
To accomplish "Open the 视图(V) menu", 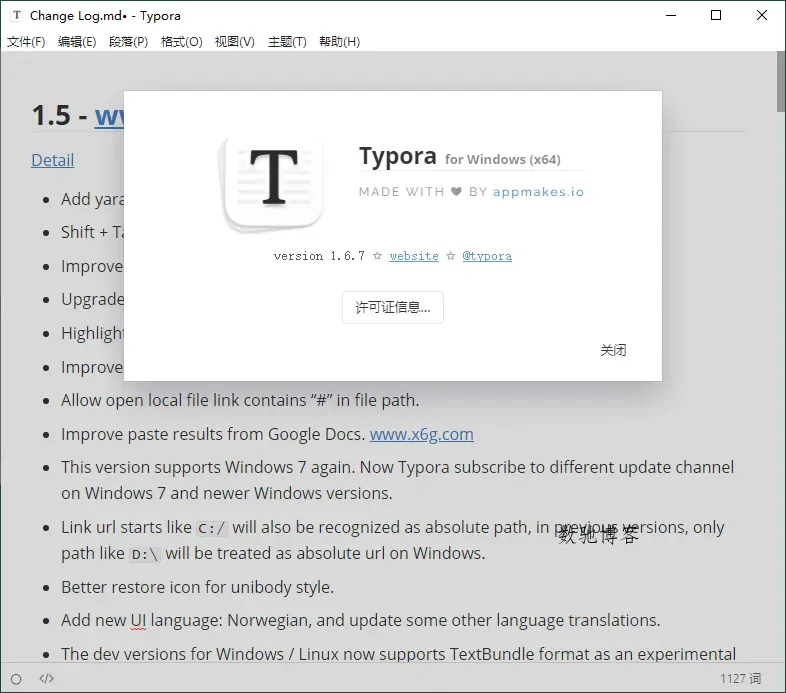I will pos(235,42).
